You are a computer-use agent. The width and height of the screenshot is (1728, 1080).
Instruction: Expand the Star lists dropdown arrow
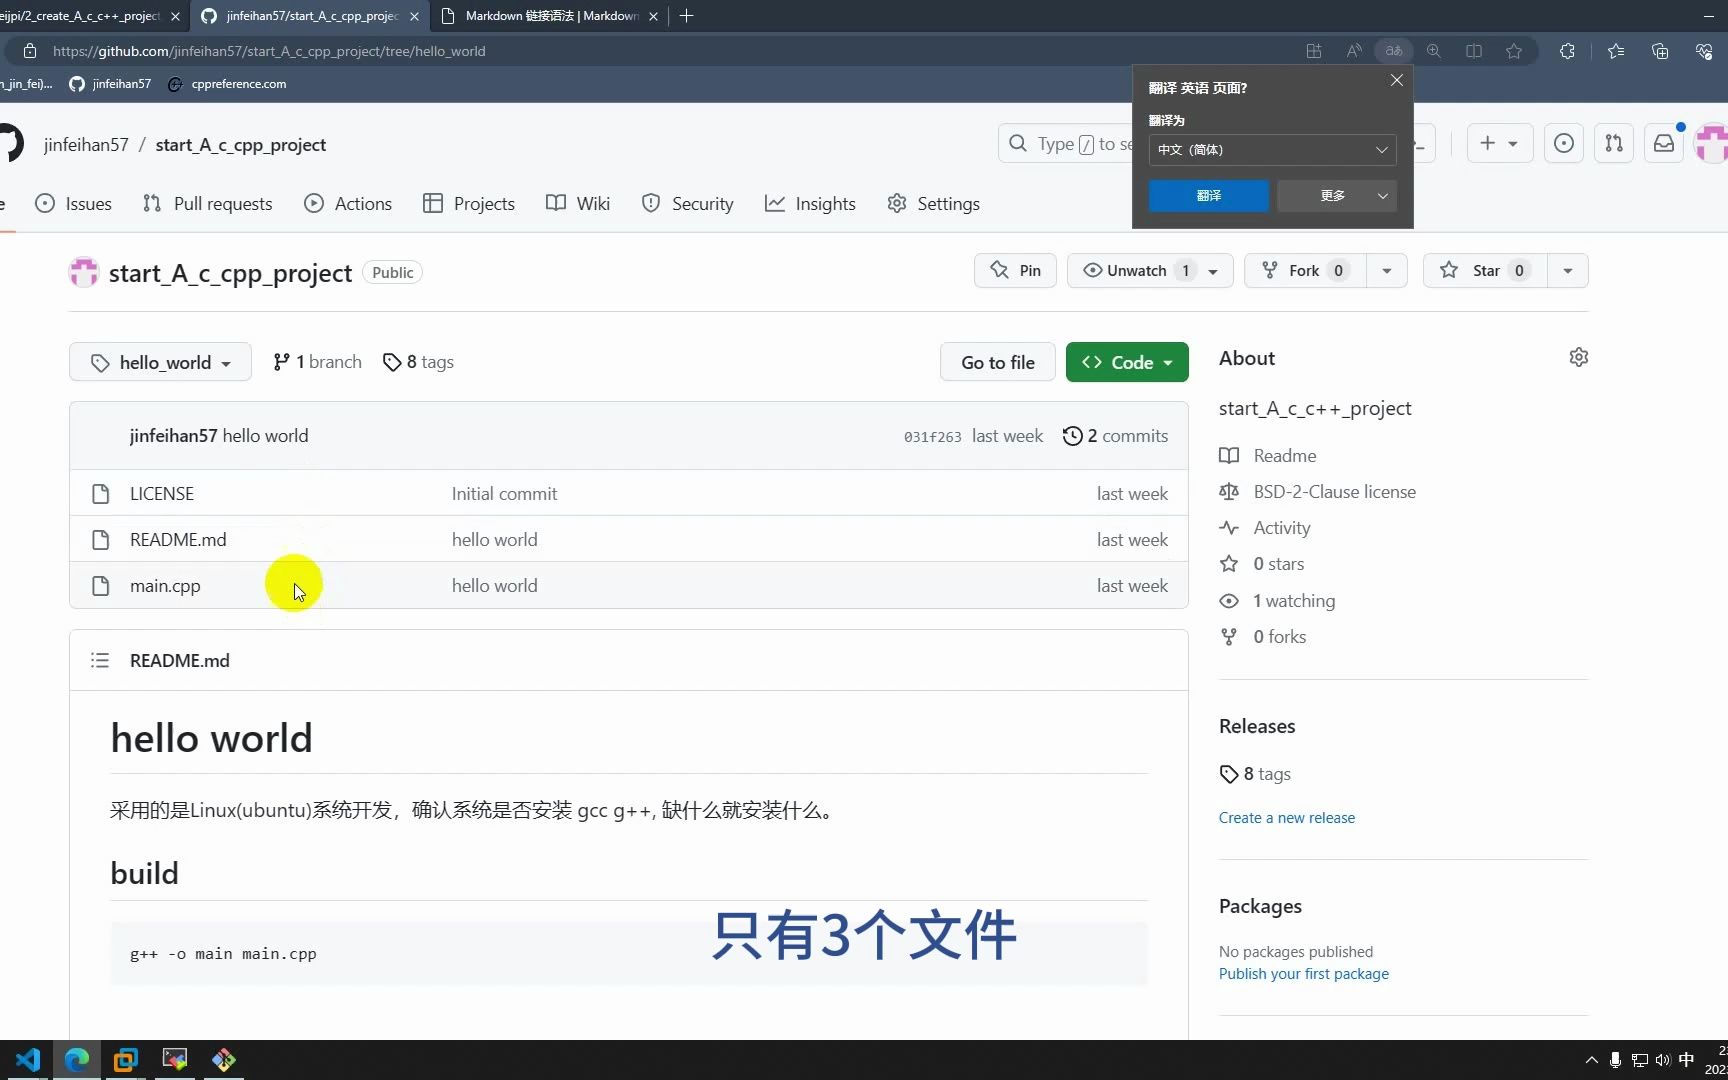[1568, 270]
